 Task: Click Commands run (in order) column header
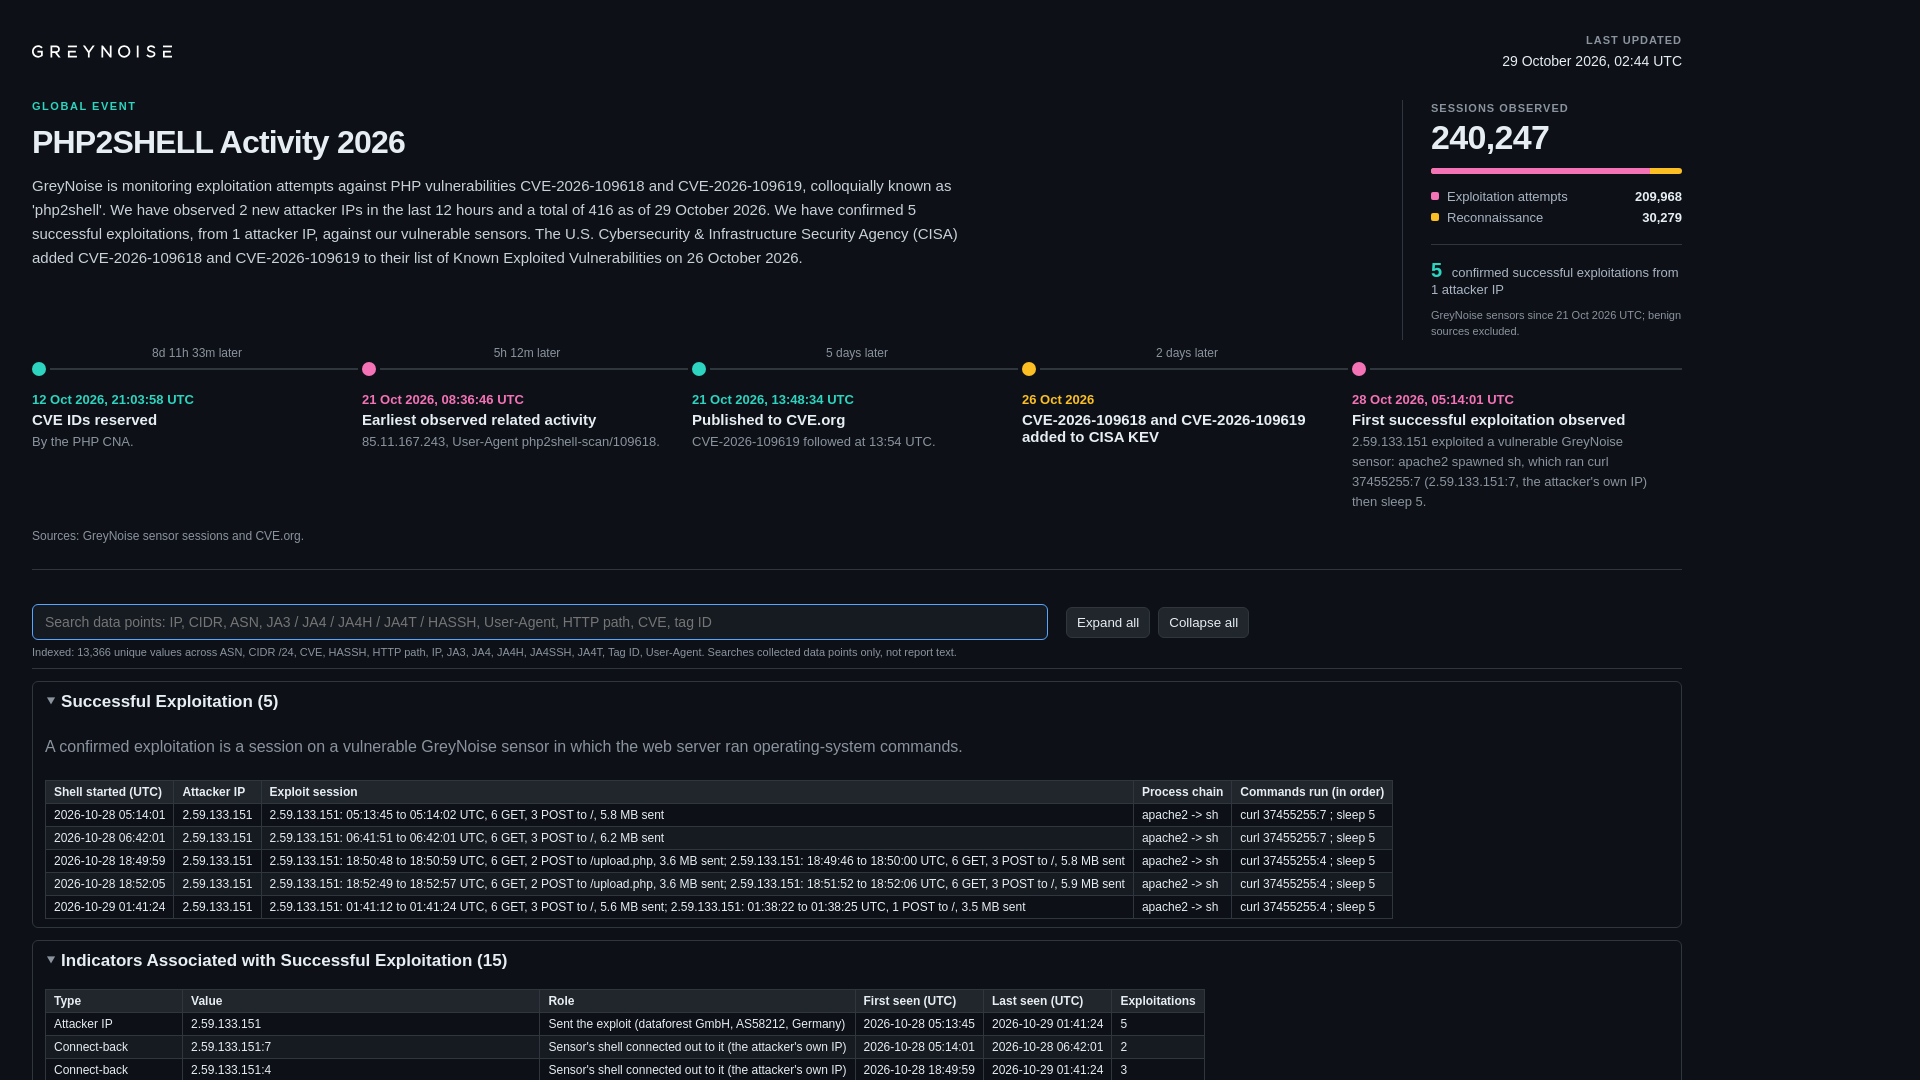1312,792
